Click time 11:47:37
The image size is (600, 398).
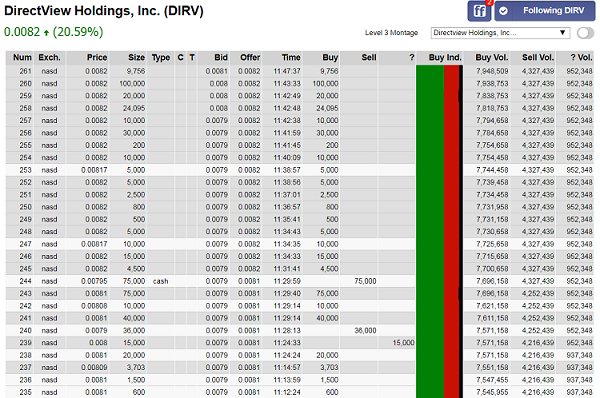point(287,71)
